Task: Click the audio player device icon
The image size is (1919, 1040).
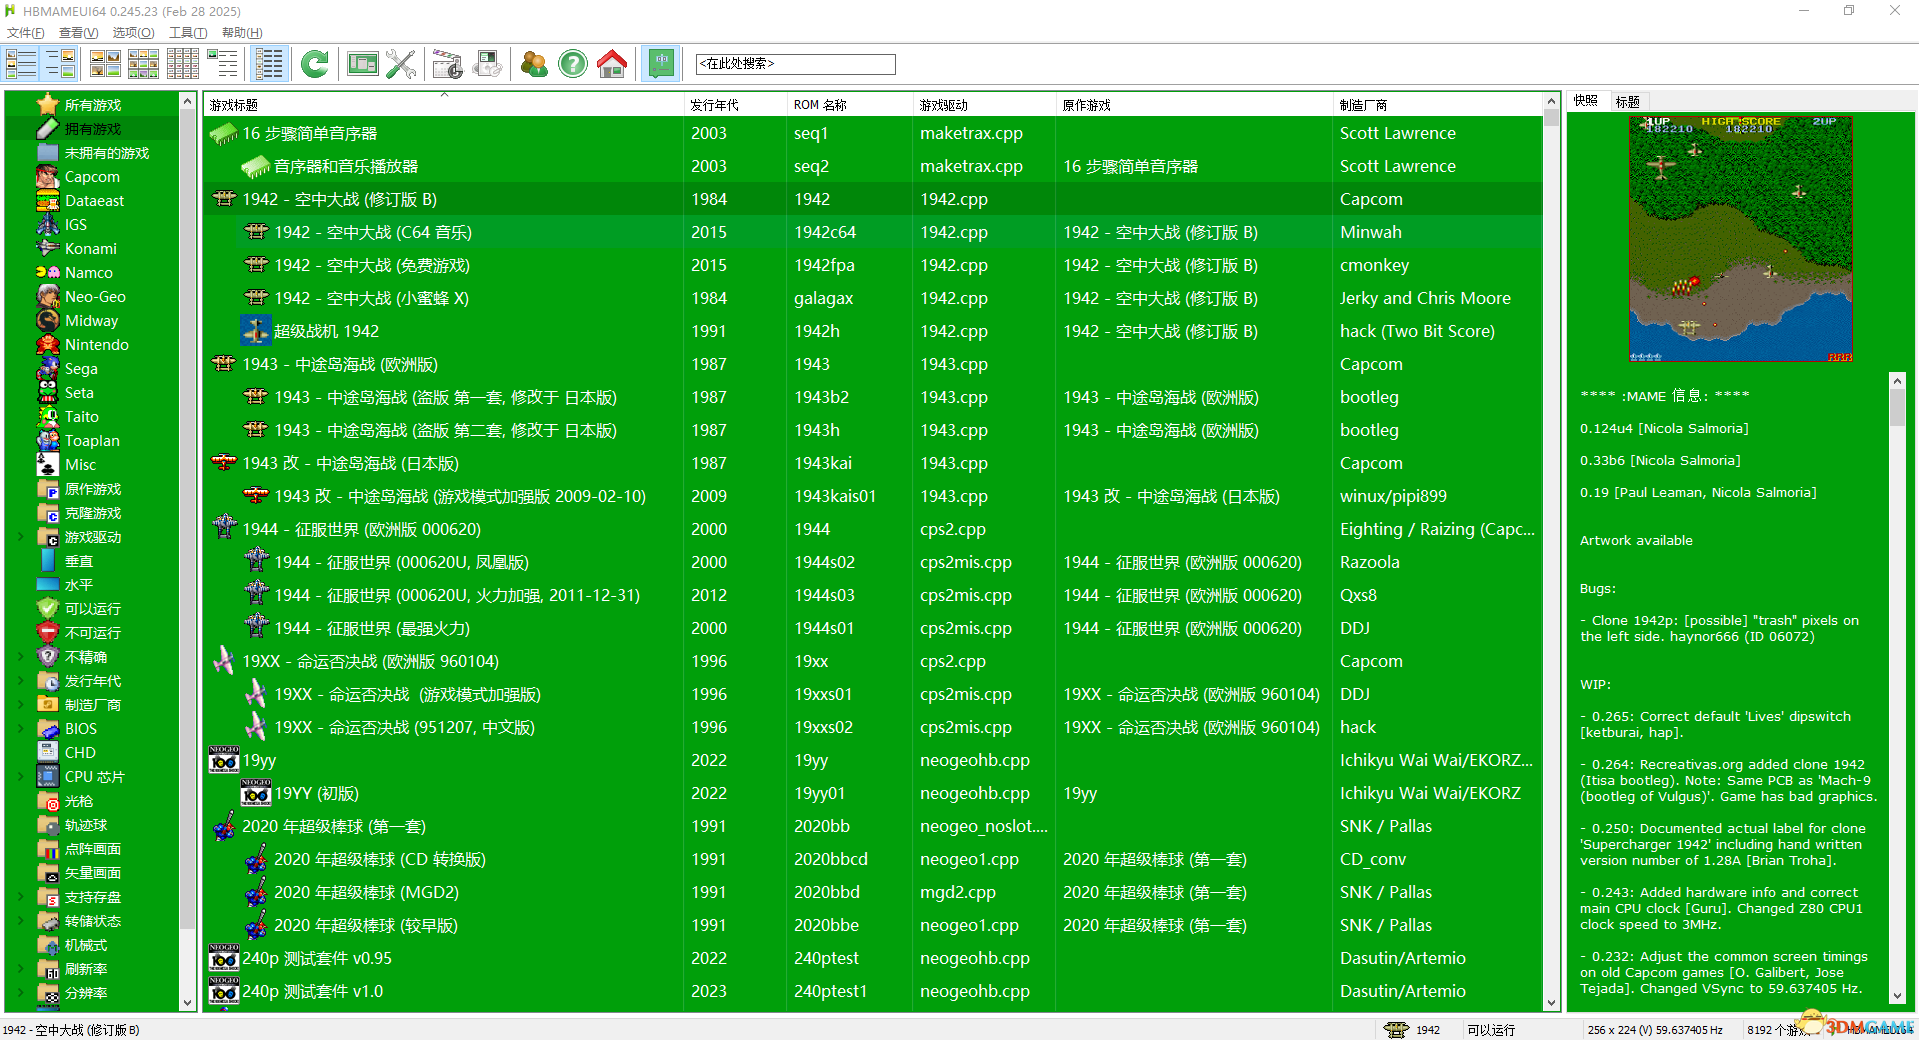Action: pos(487,64)
